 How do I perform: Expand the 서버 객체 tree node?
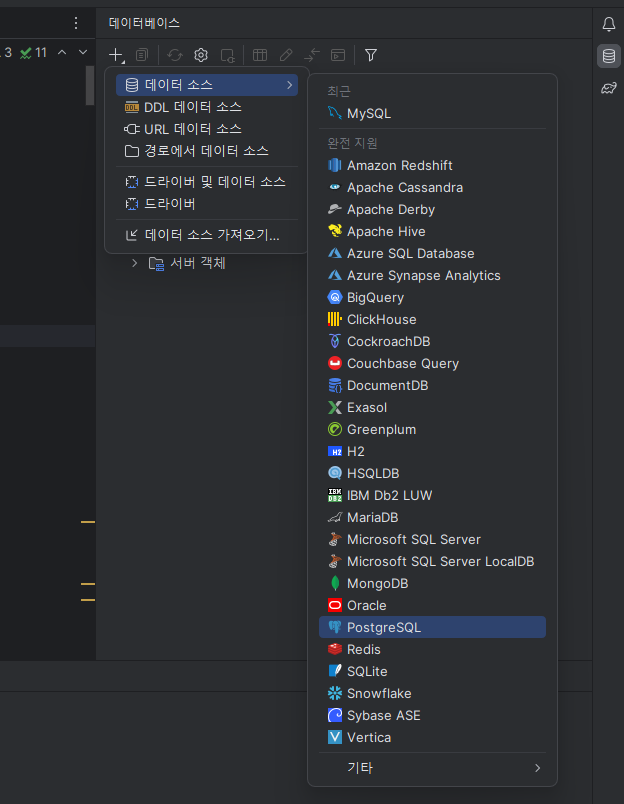pos(134,263)
